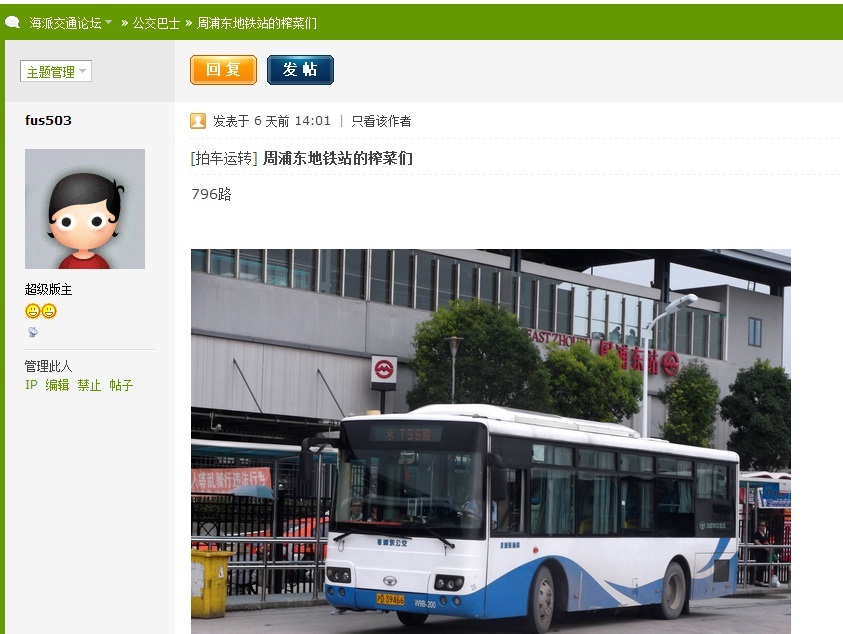Select 只看该作者 filter link
The height and width of the screenshot is (634, 843).
tap(381, 121)
